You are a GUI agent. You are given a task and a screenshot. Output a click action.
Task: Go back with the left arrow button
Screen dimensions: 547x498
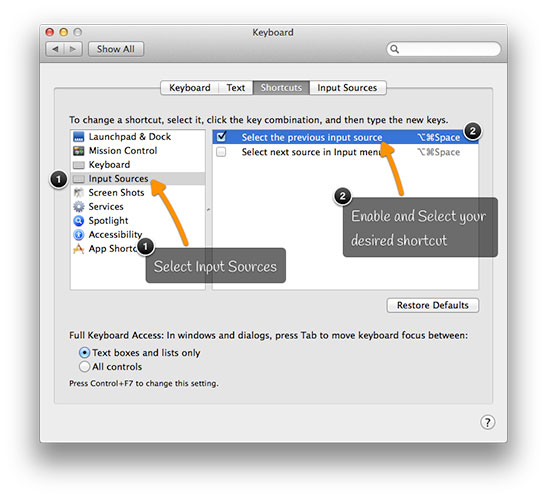pyautogui.click(x=55, y=49)
